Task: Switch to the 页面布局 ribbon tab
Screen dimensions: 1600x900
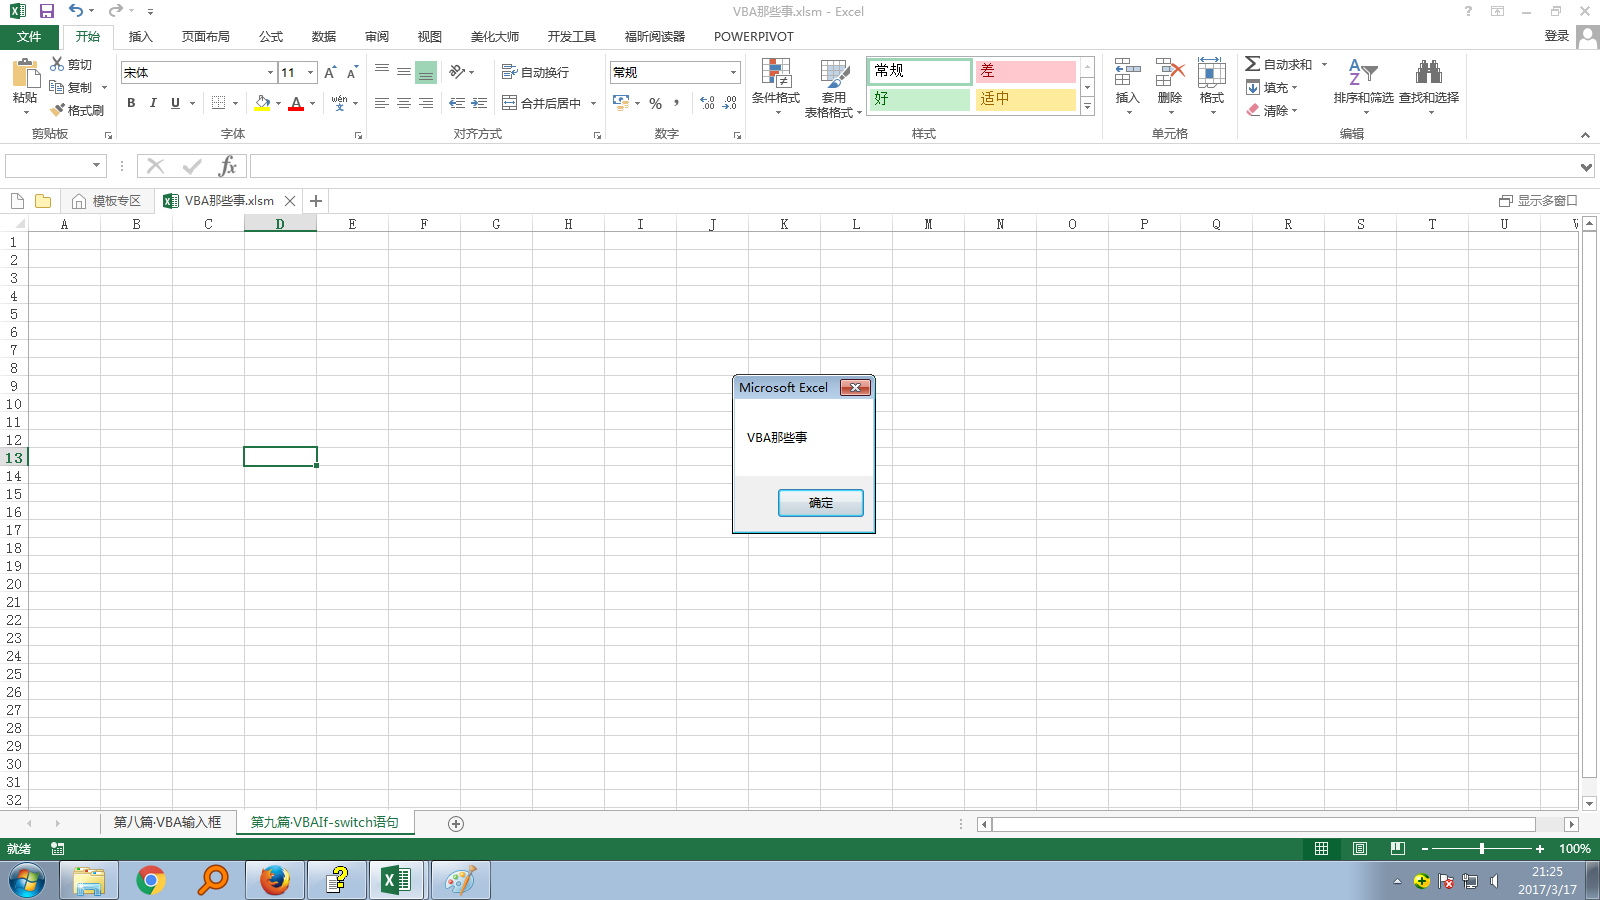Action: (206, 37)
